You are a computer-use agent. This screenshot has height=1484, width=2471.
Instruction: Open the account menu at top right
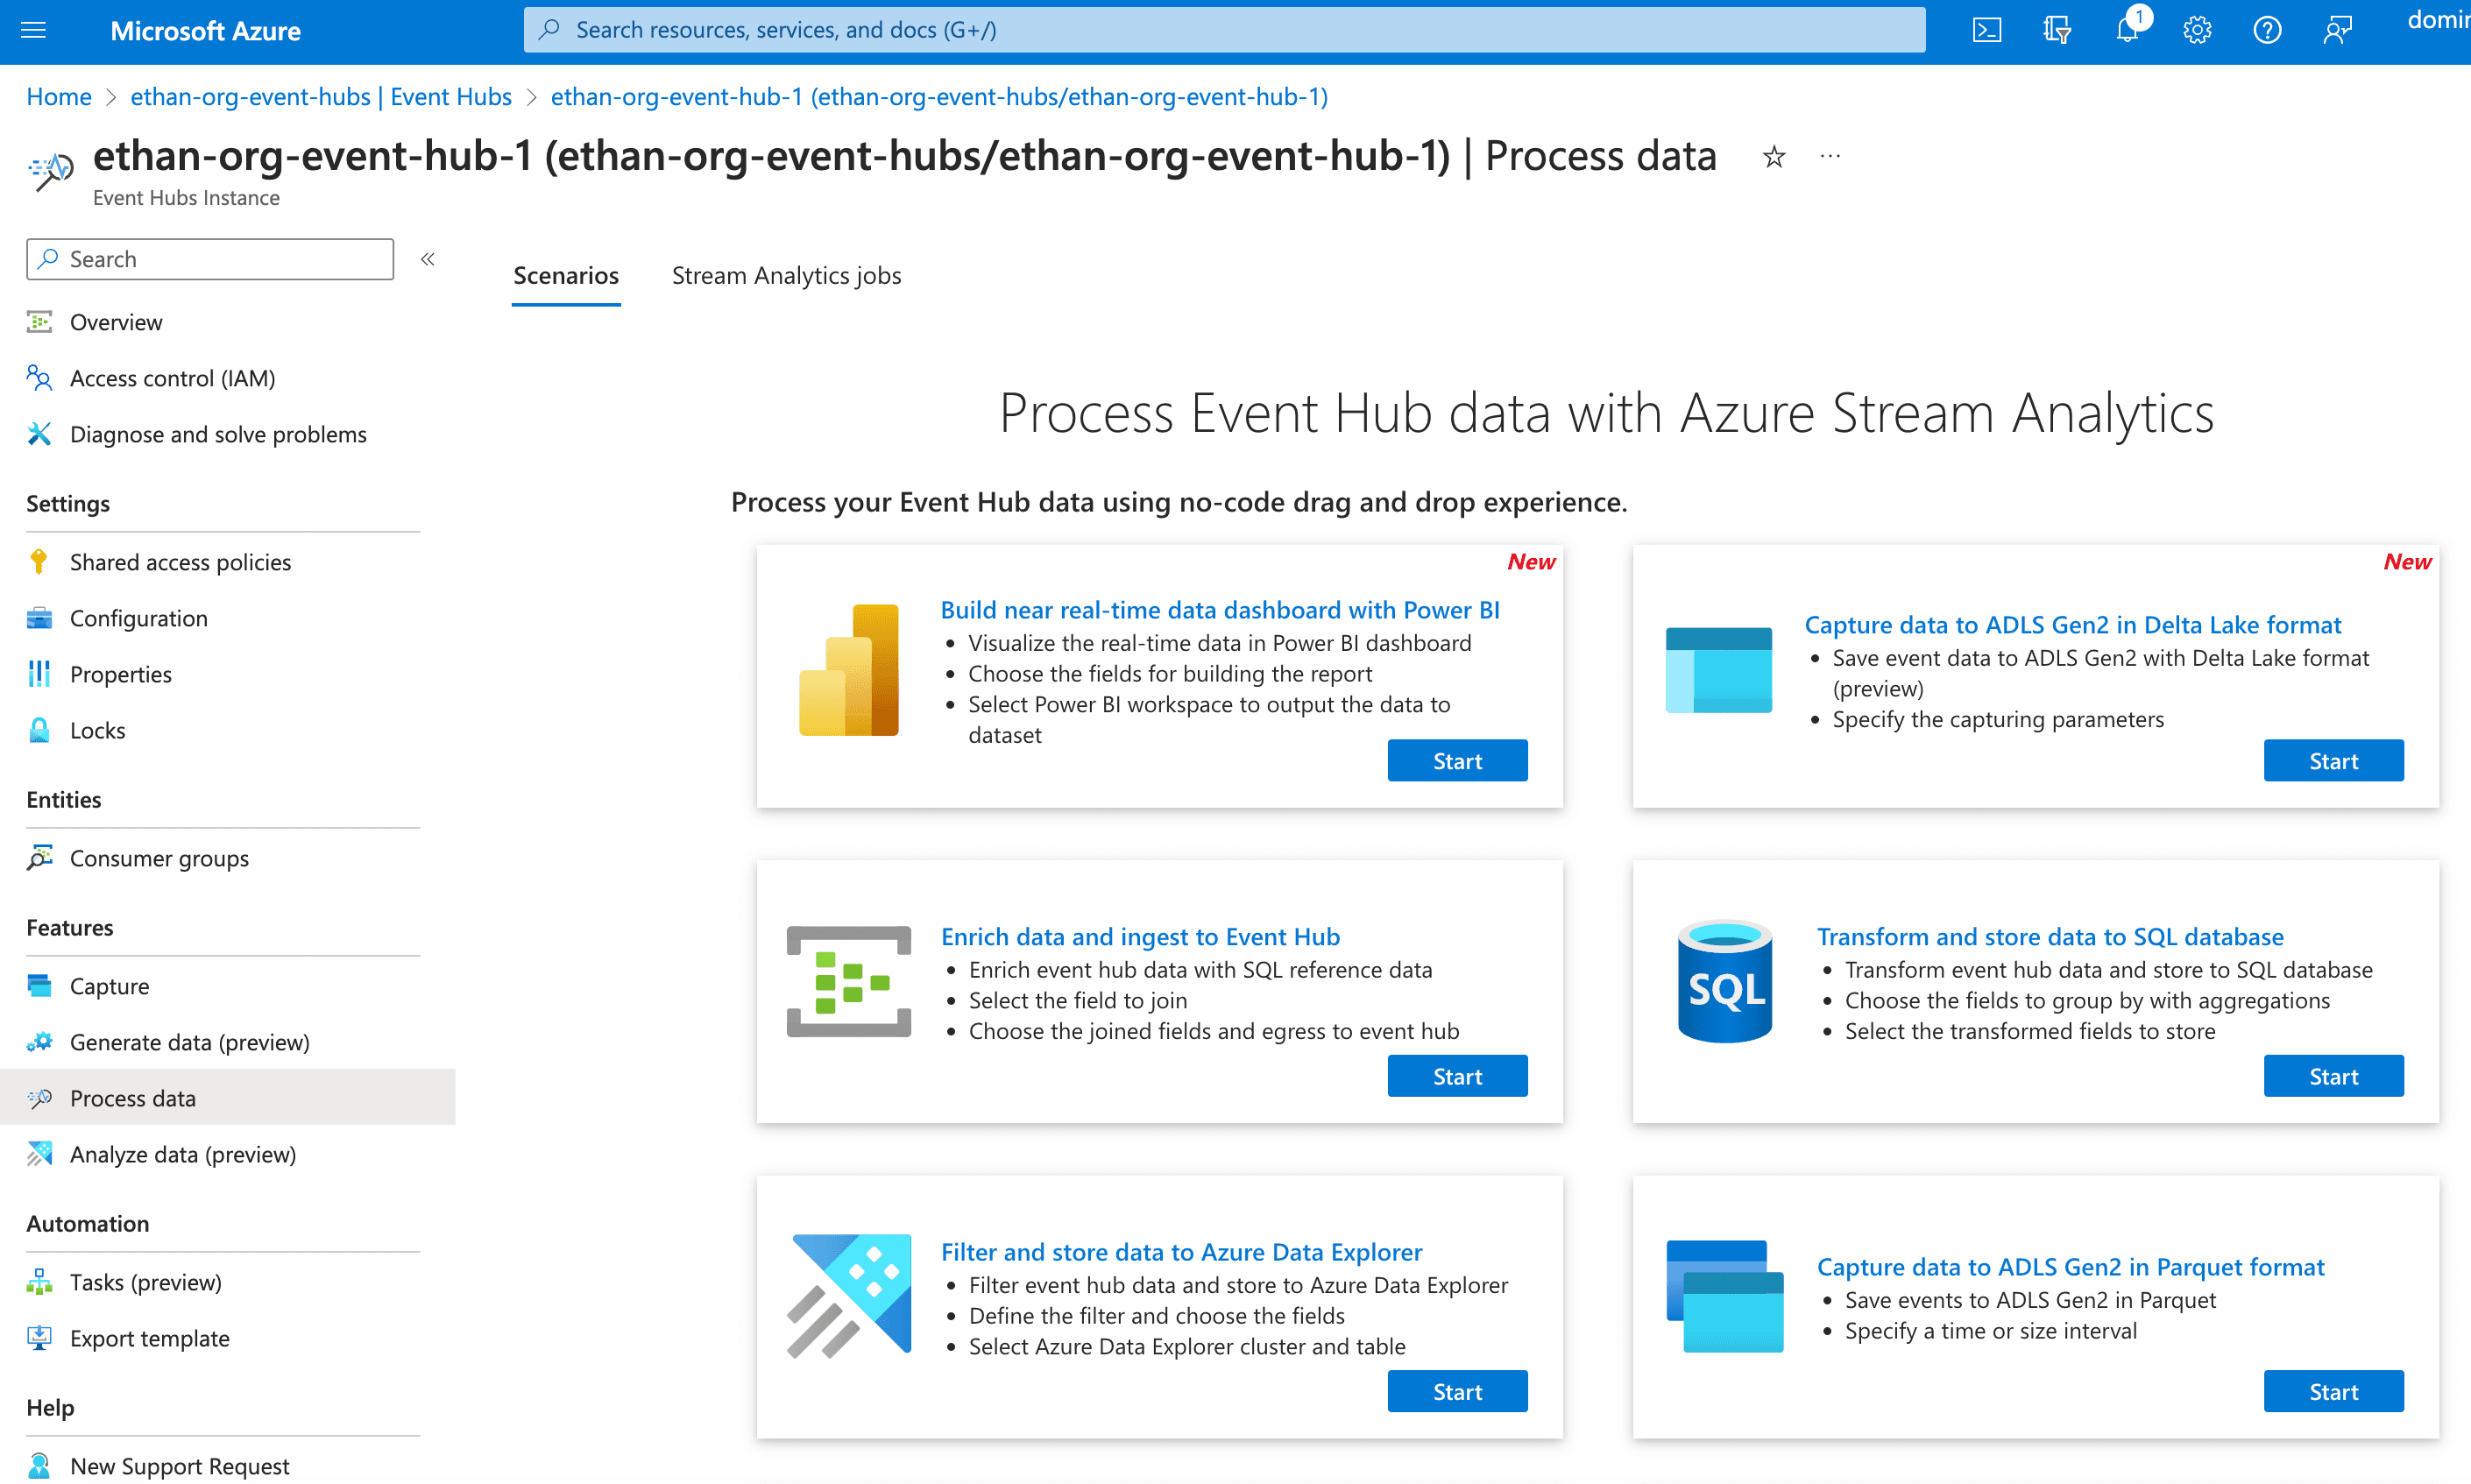pyautogui.click(x=2438, y=22)
